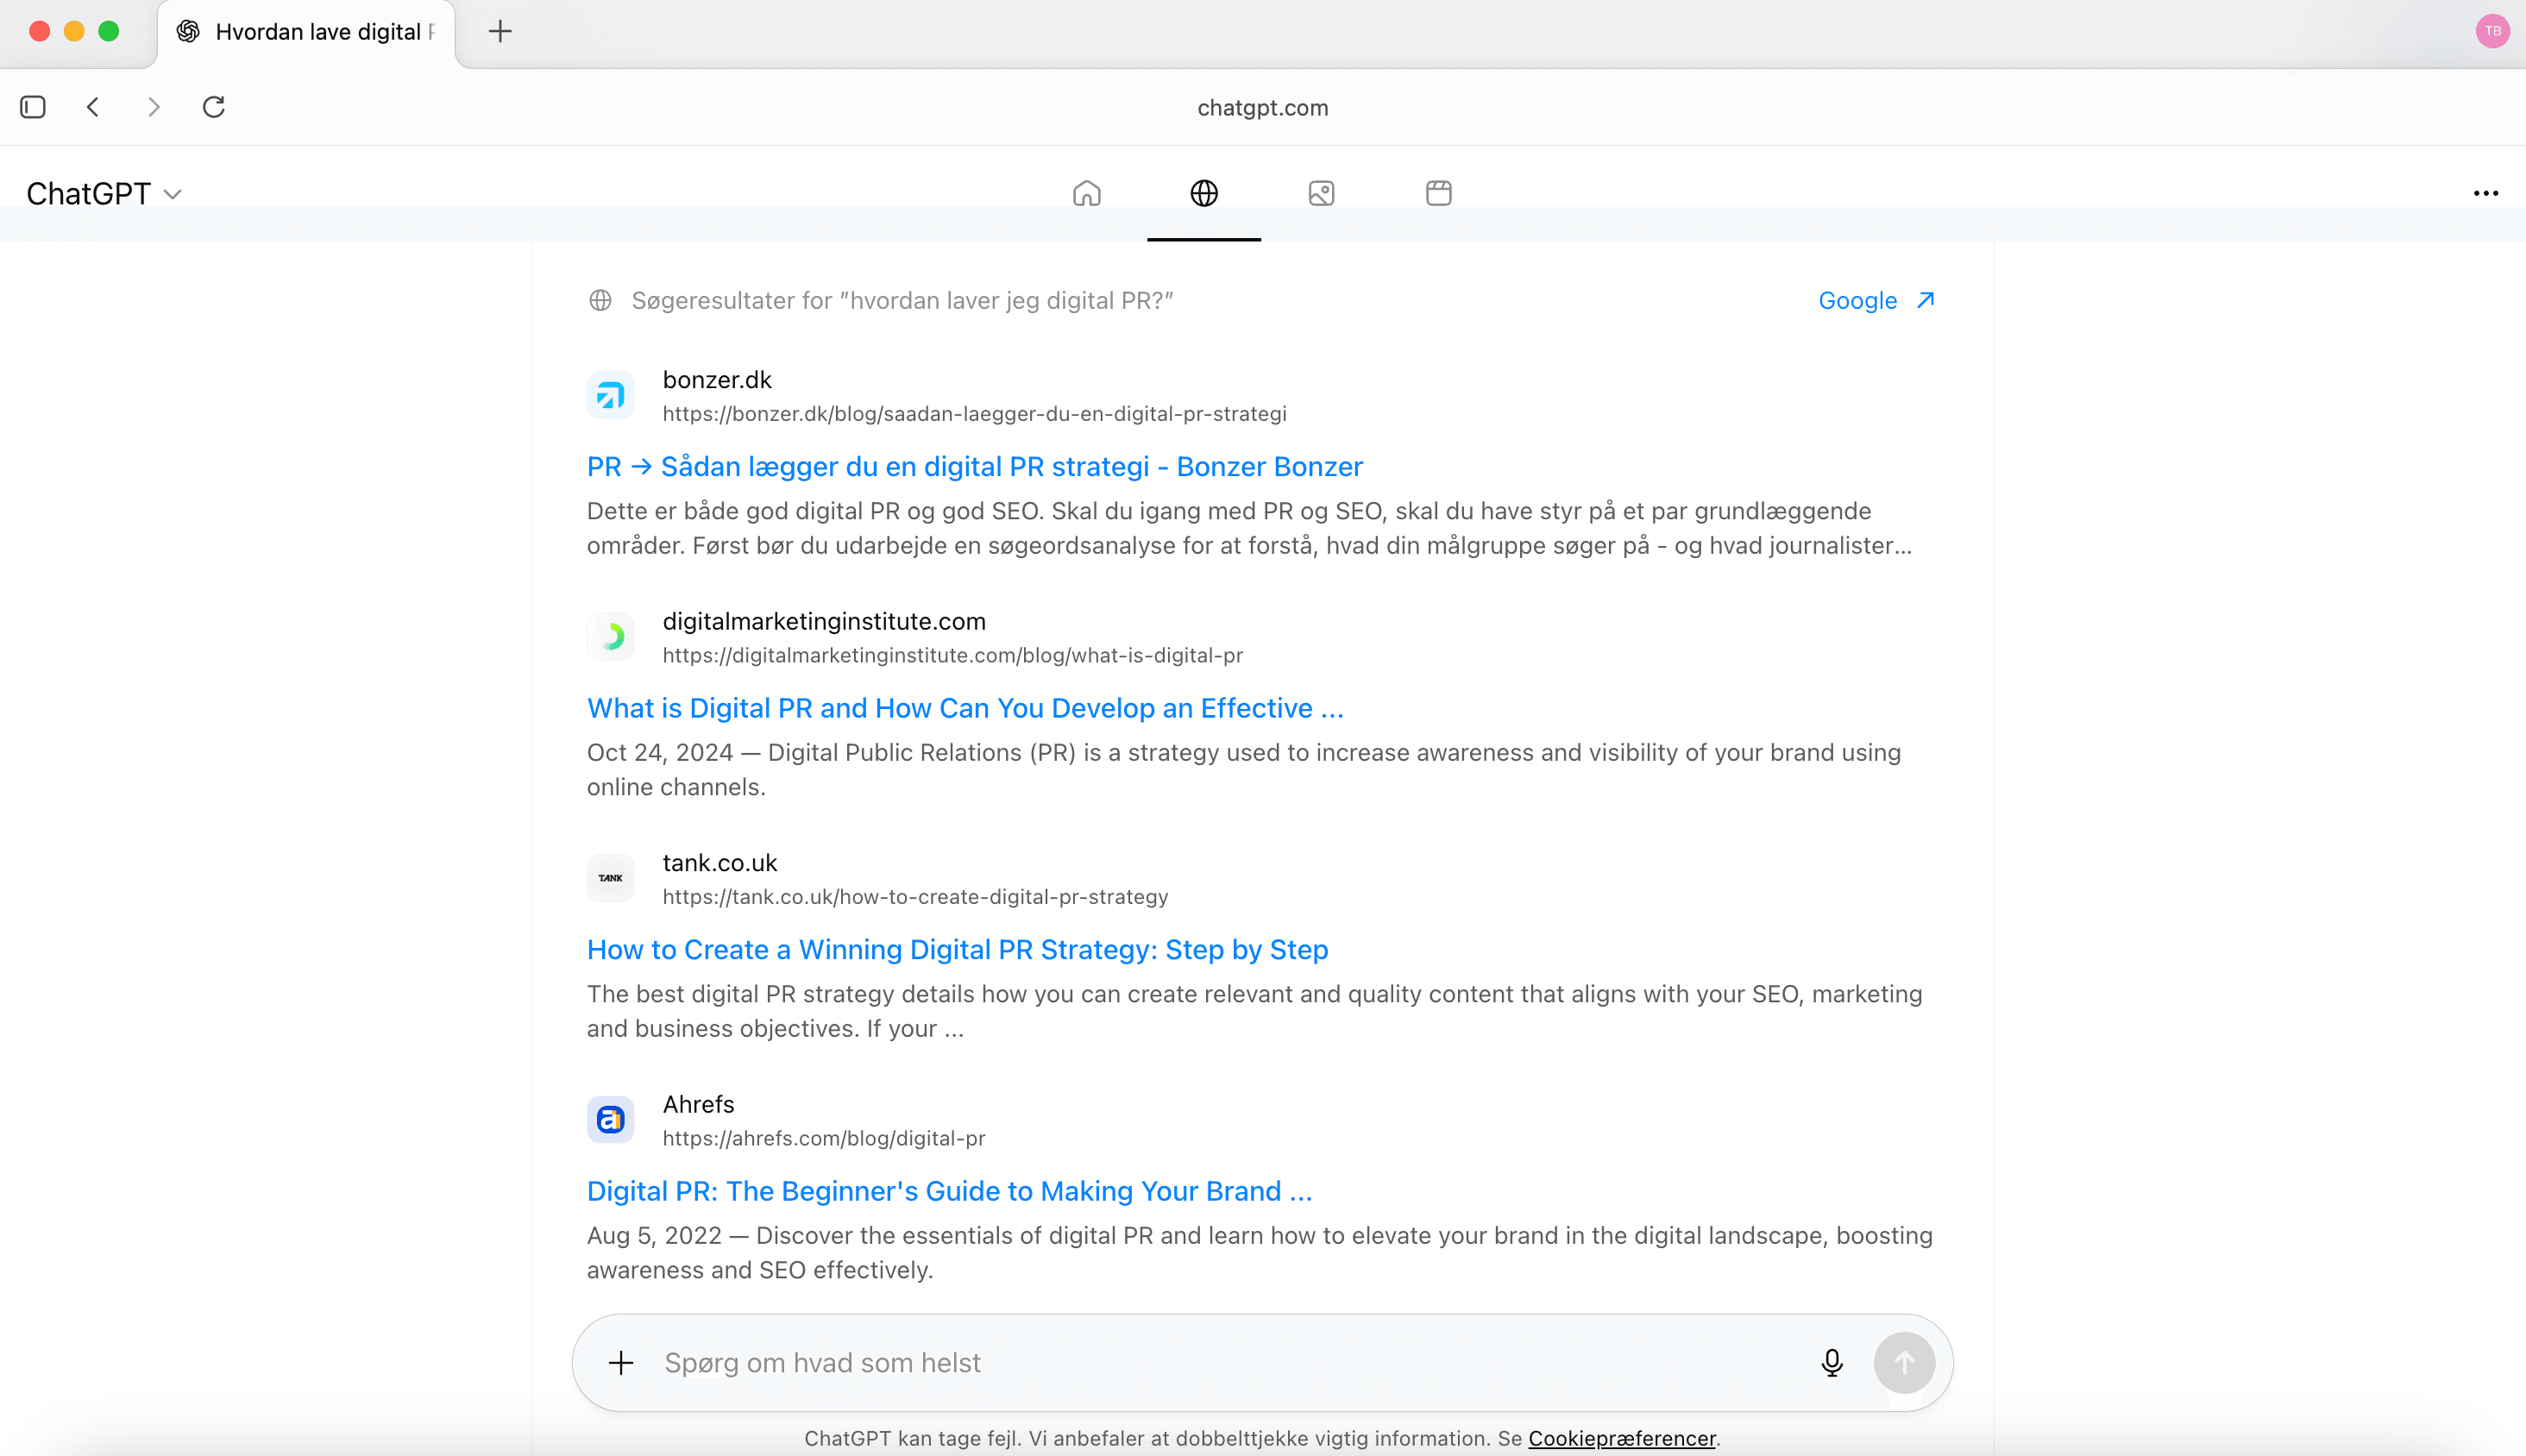Open 'How to Create a Winning Digital PR Strategy'
Screen dimensions: 2526x1456
tap(957, 949)
